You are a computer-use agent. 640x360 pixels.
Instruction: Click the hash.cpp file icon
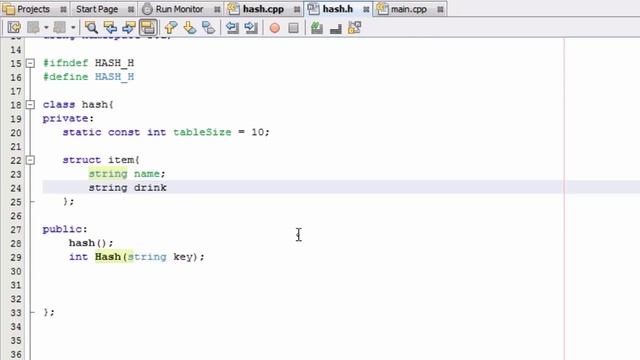[x=233, y=9]
